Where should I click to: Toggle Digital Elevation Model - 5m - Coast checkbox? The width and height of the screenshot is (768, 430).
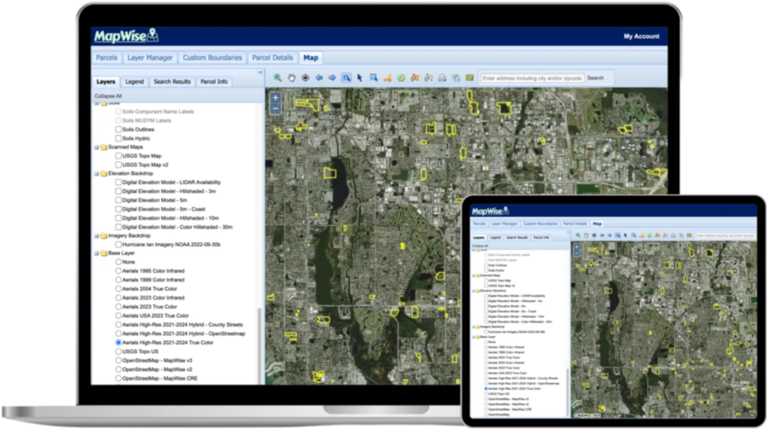pos(118,209)
